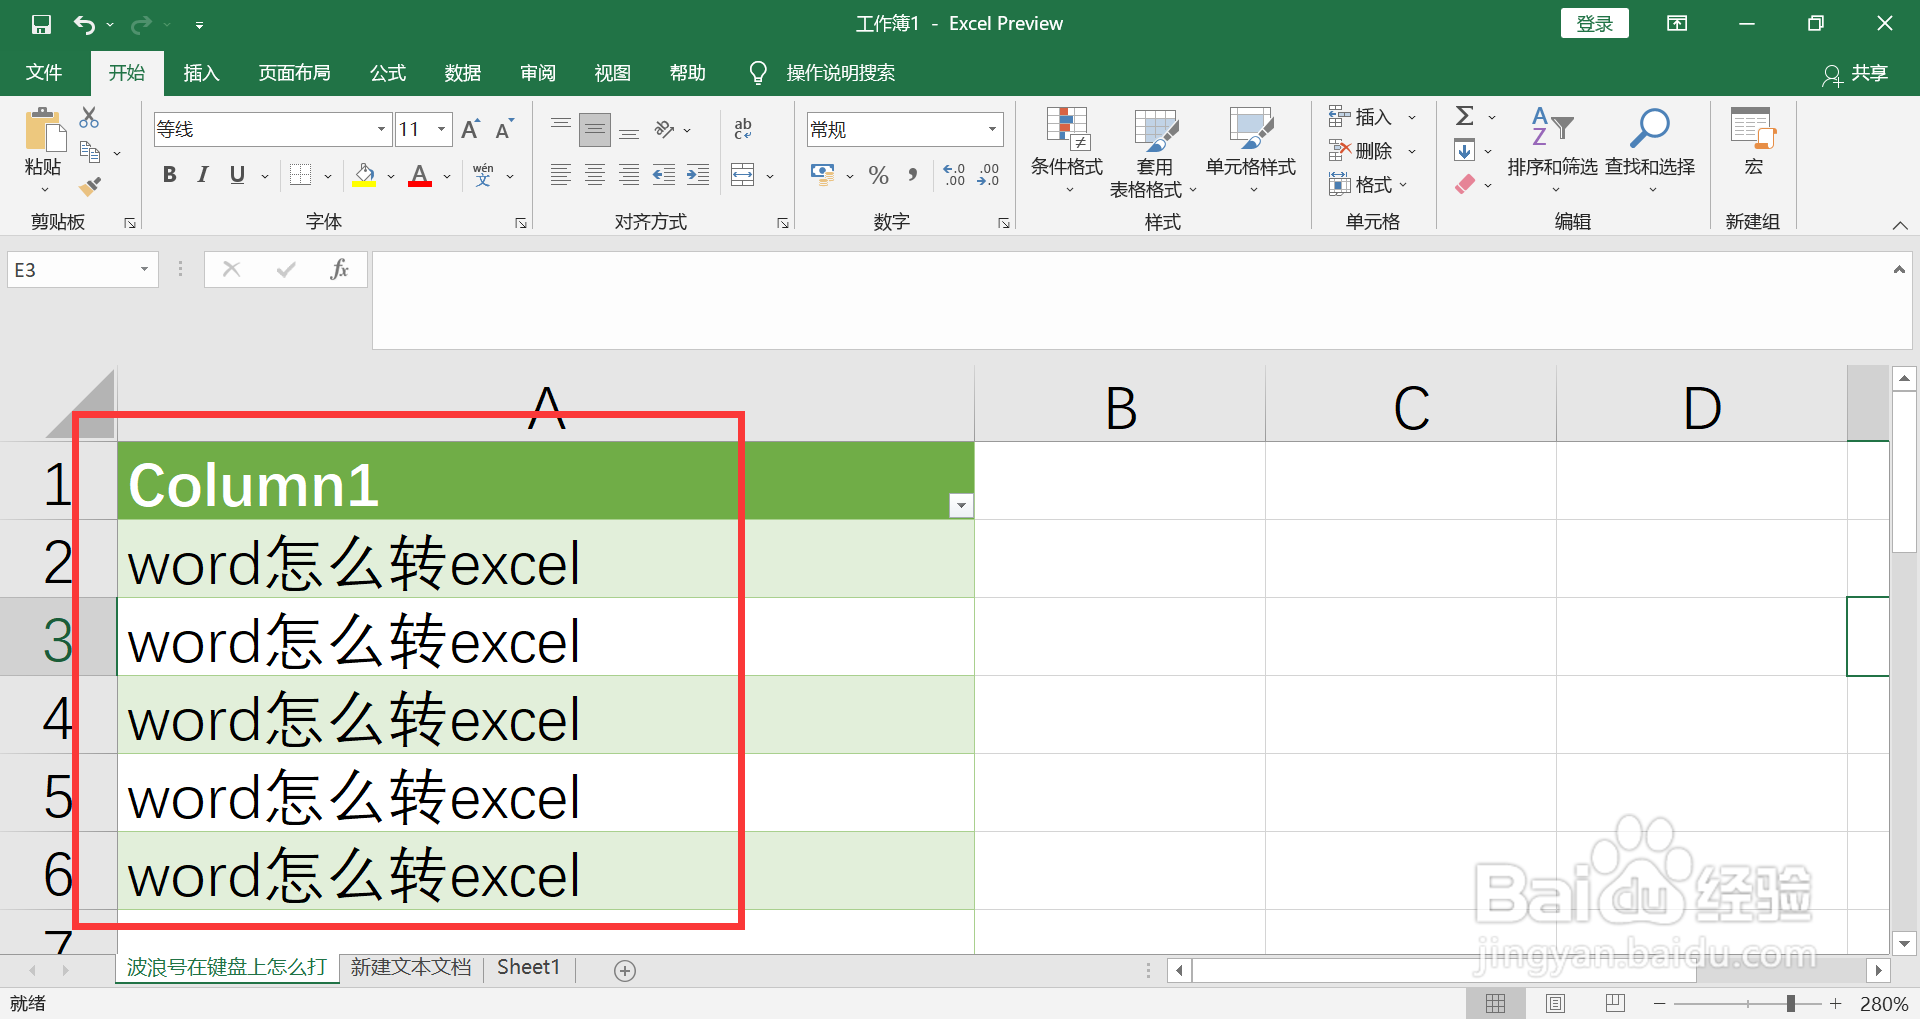Click the AutoSum (Σ) icon

pyautogui.click(x=1464, y=116)
